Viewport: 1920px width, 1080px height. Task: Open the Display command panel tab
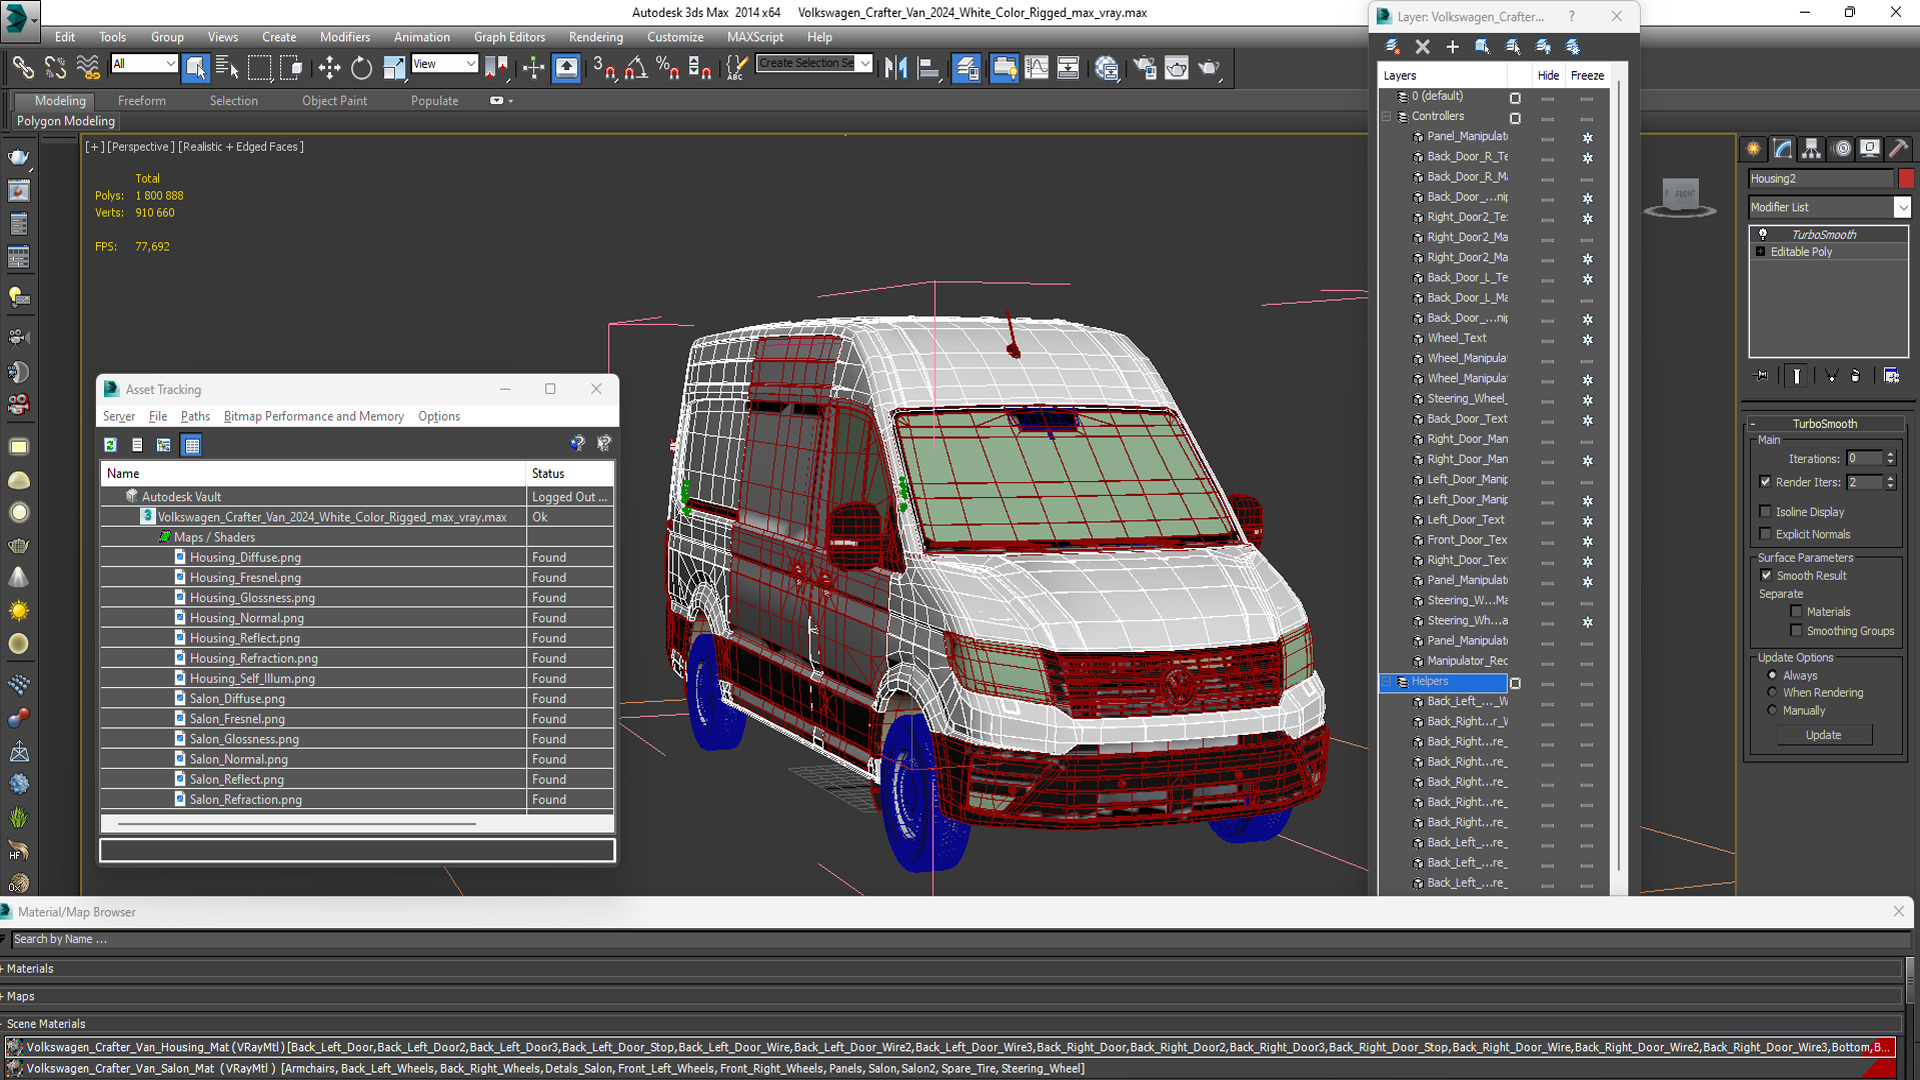point(1870,149)
